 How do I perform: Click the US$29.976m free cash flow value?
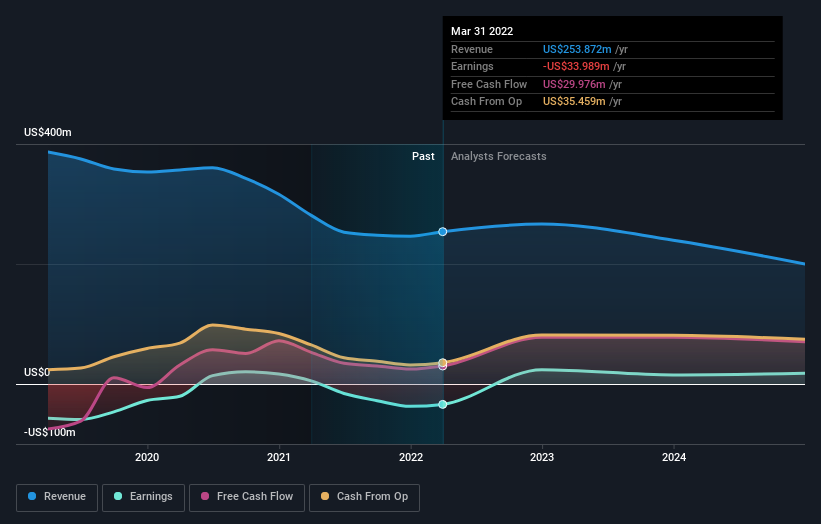[x=574, y=84]
